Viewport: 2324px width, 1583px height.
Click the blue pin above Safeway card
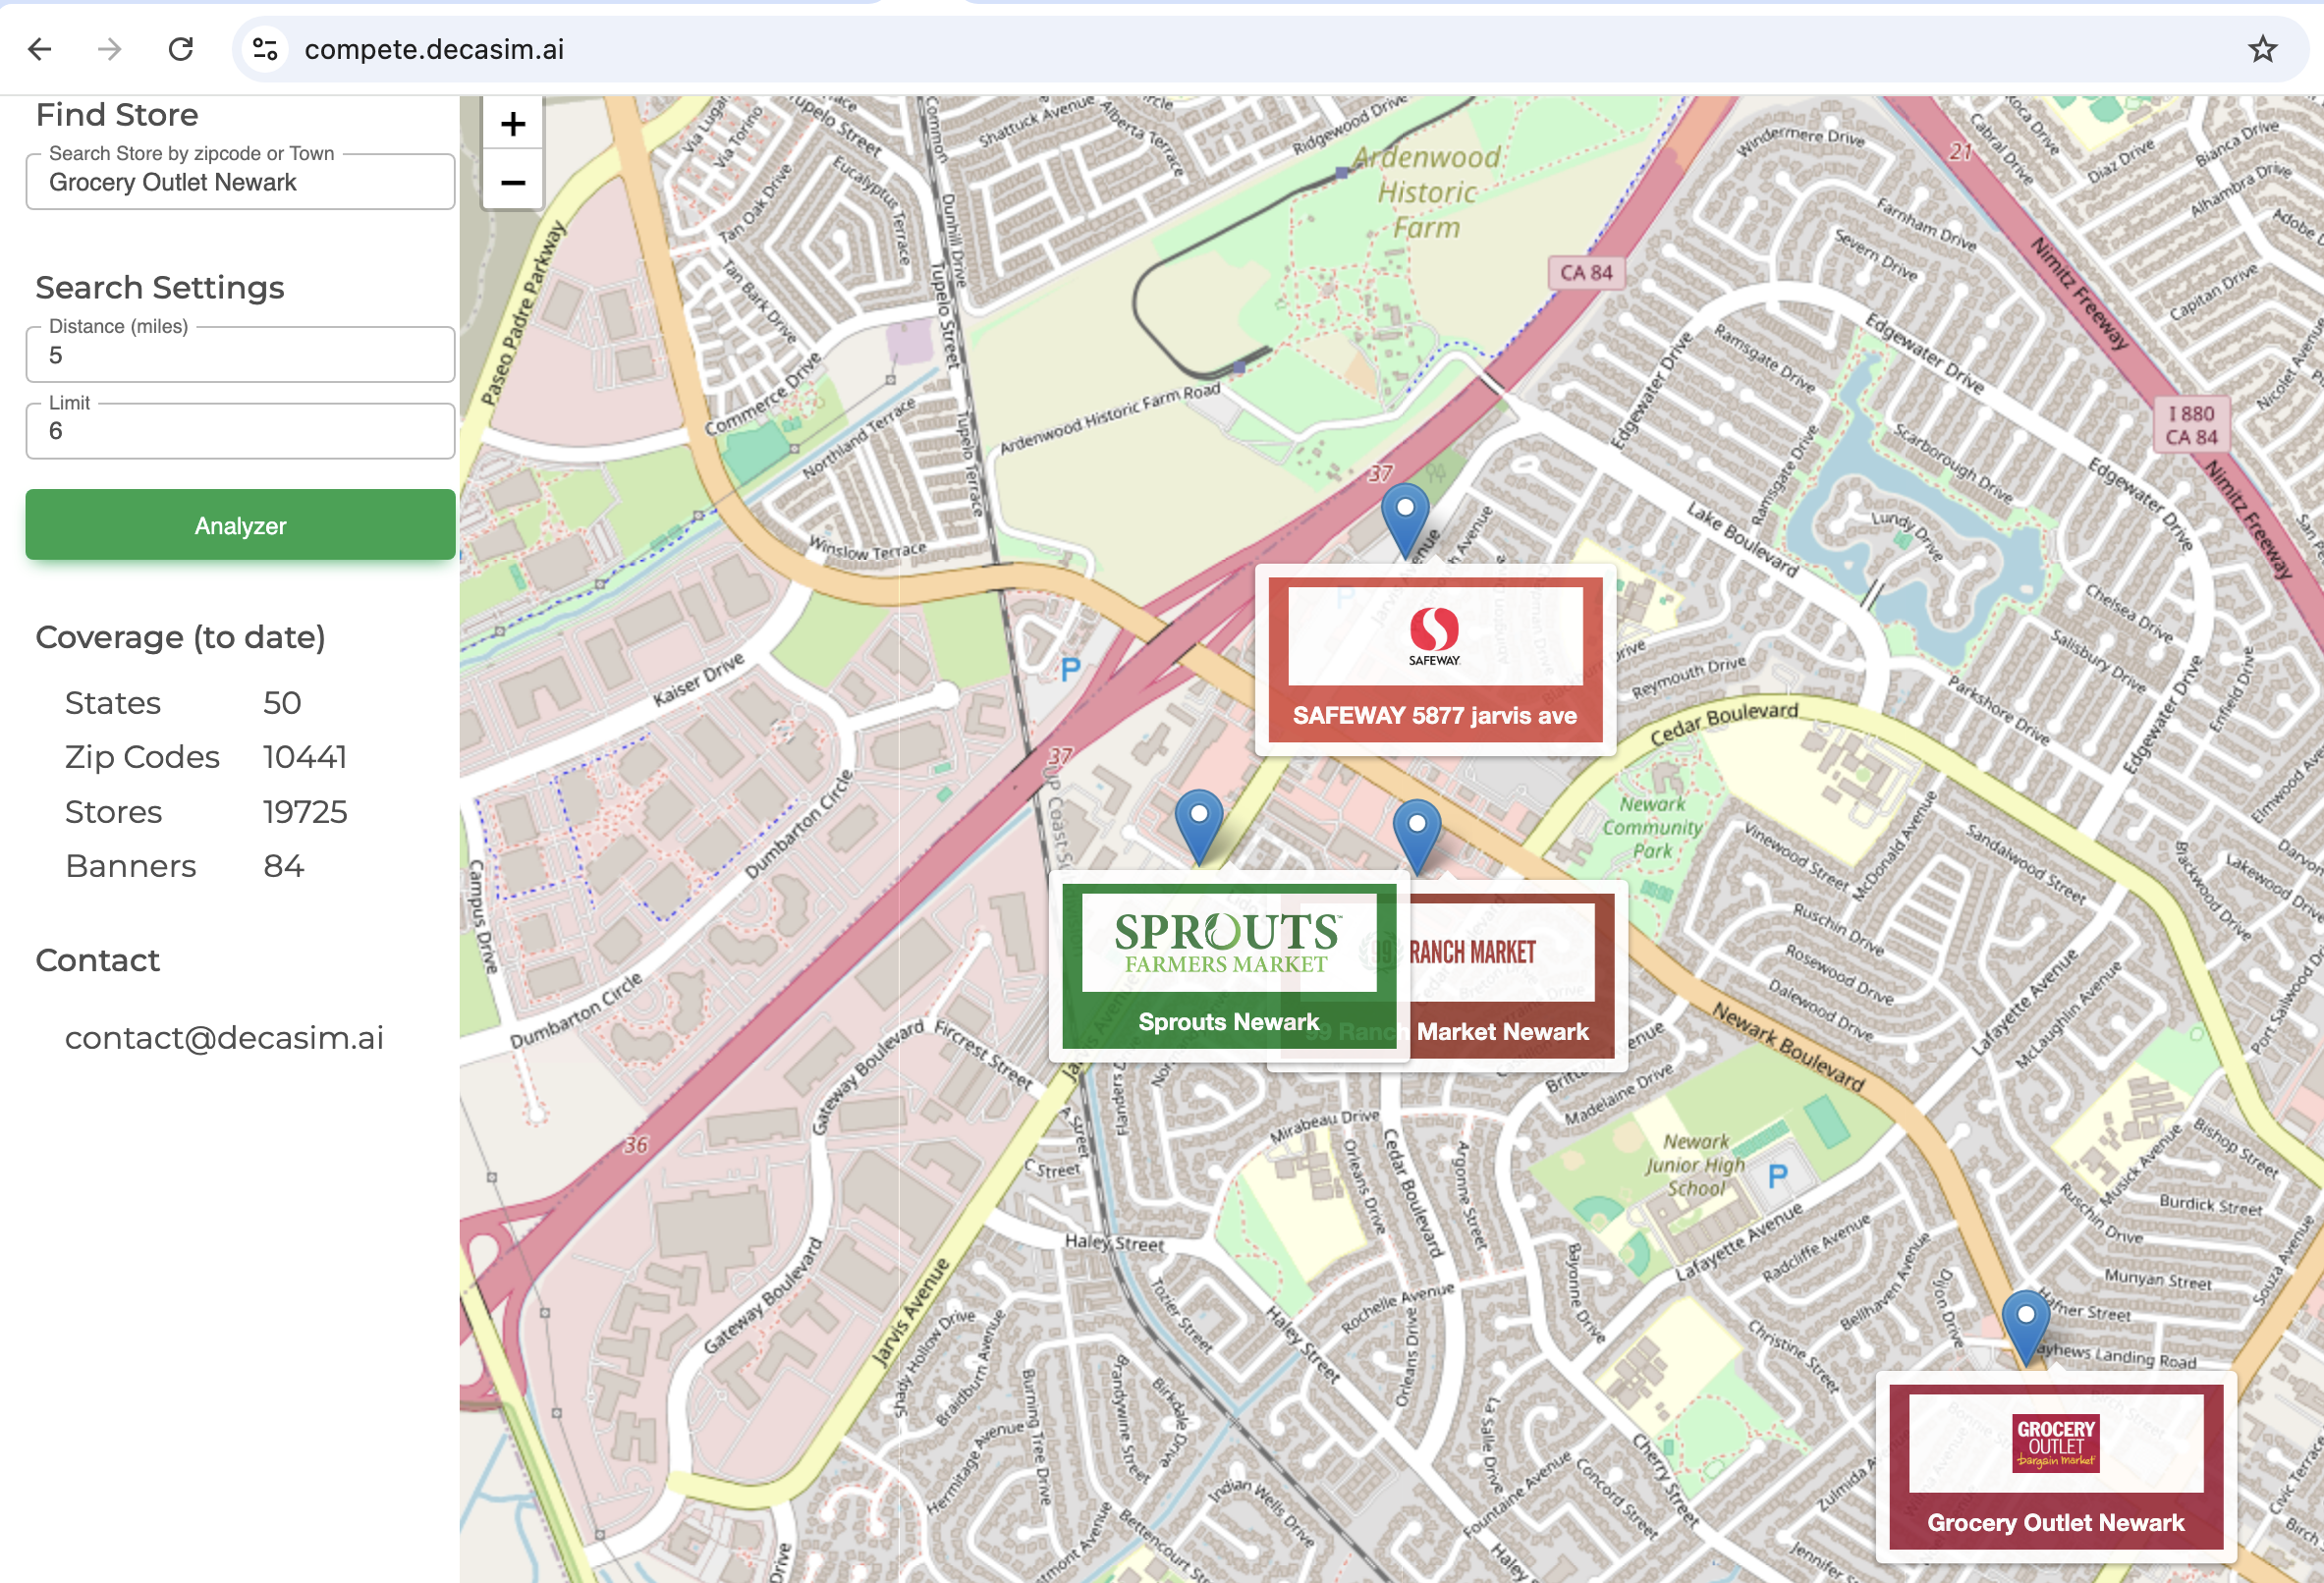click(x=1404, y=516)
